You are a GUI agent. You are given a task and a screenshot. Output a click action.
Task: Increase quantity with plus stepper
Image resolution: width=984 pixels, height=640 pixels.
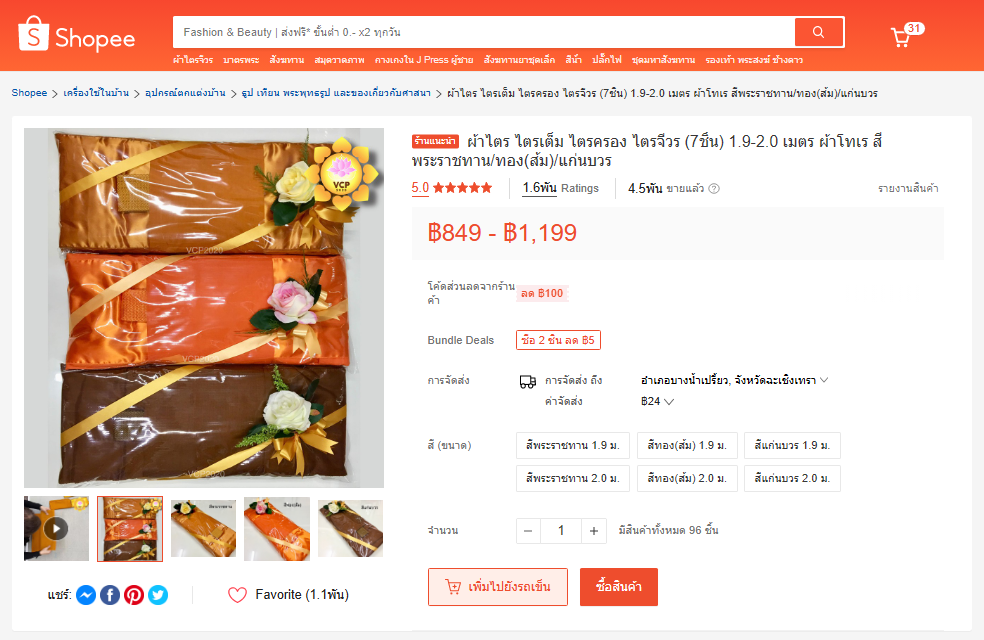tap(594, 531)
